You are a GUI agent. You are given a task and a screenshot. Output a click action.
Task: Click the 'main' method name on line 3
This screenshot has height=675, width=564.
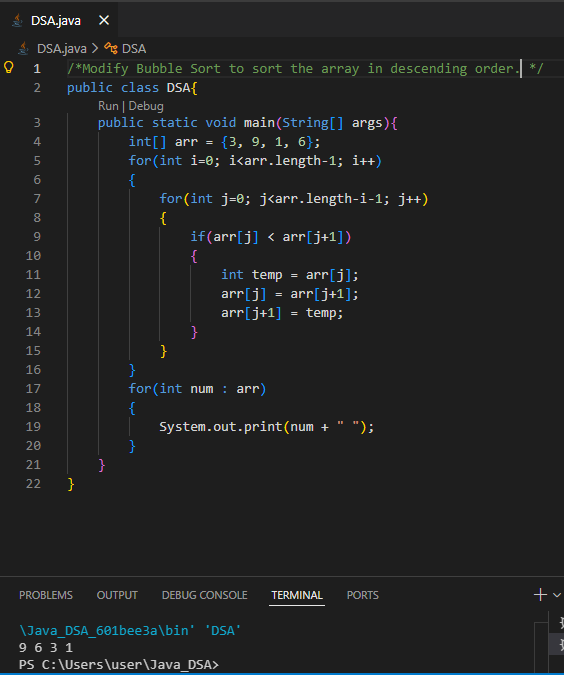(259, 123)
